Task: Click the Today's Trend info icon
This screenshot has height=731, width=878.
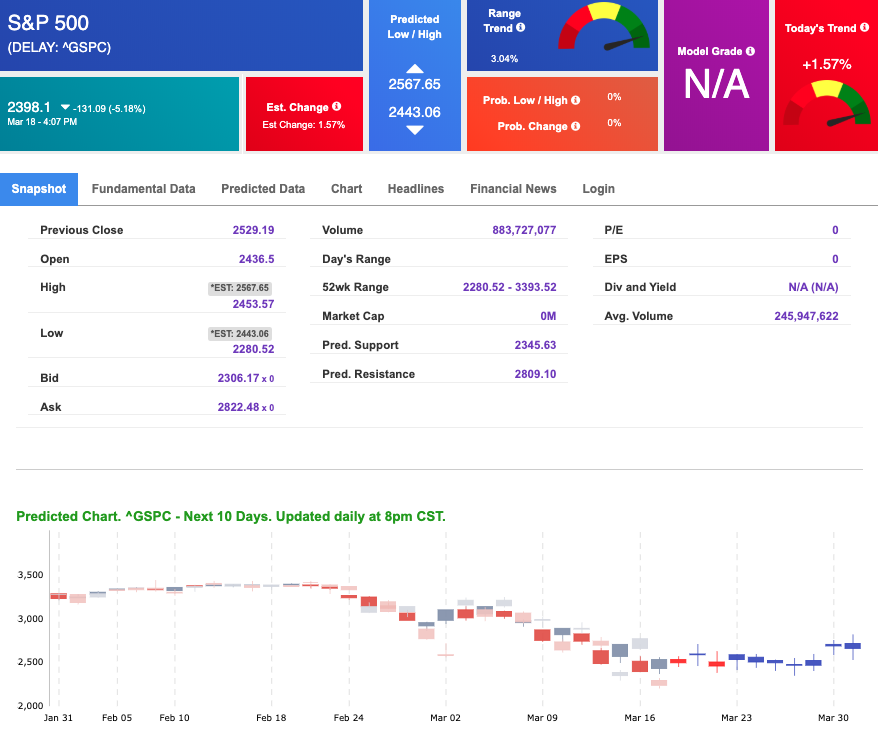Action: coord(865,27)
